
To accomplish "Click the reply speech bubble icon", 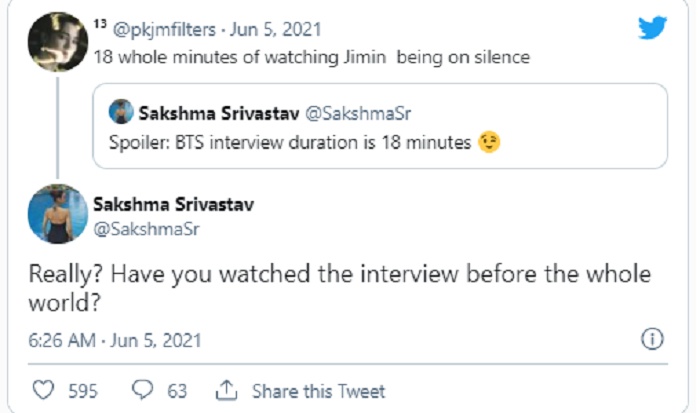I will click(142, 390).
